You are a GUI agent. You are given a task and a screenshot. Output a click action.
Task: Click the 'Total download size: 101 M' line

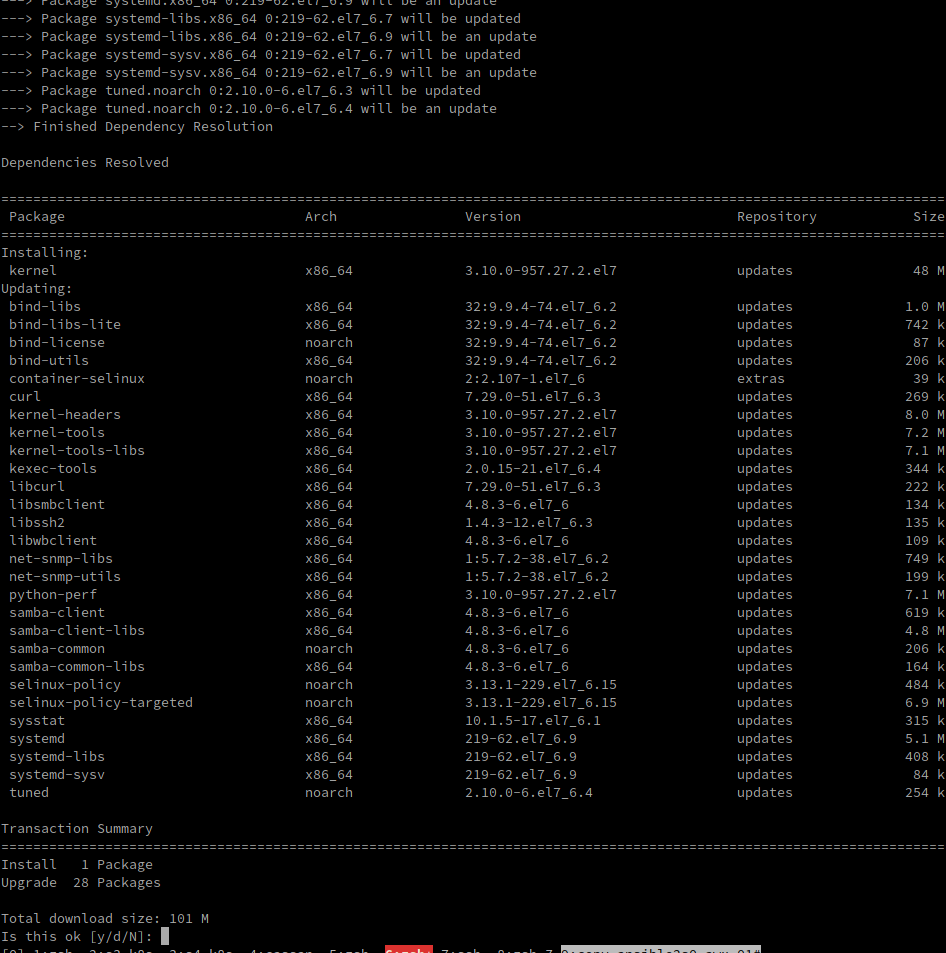tap(105, 919)
